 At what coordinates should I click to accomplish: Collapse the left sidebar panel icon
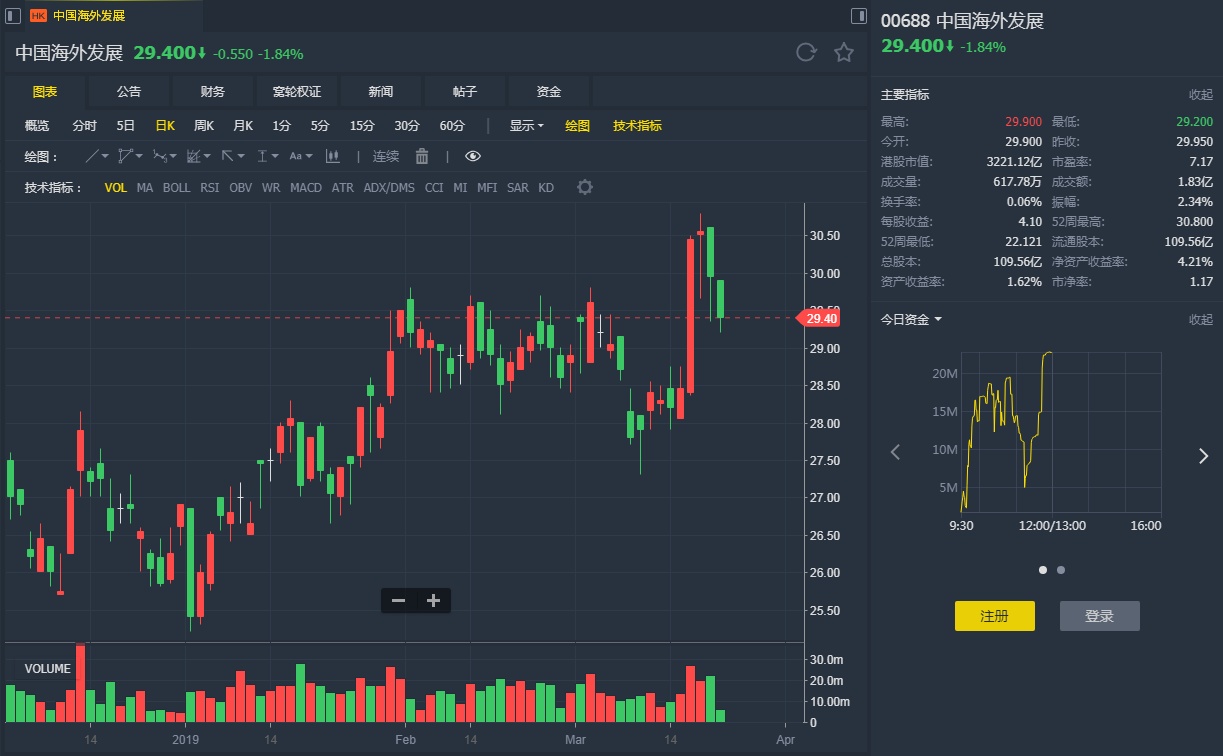click(14, 16)
